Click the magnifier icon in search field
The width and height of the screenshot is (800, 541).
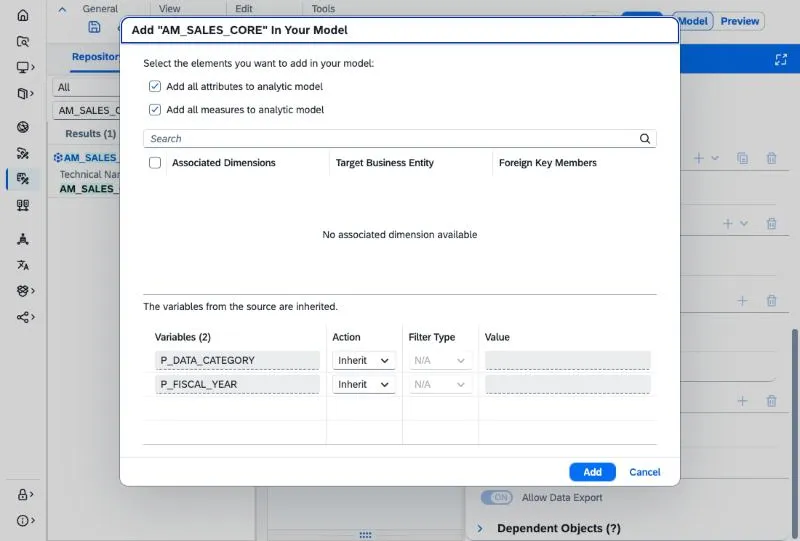pos(645,139)
